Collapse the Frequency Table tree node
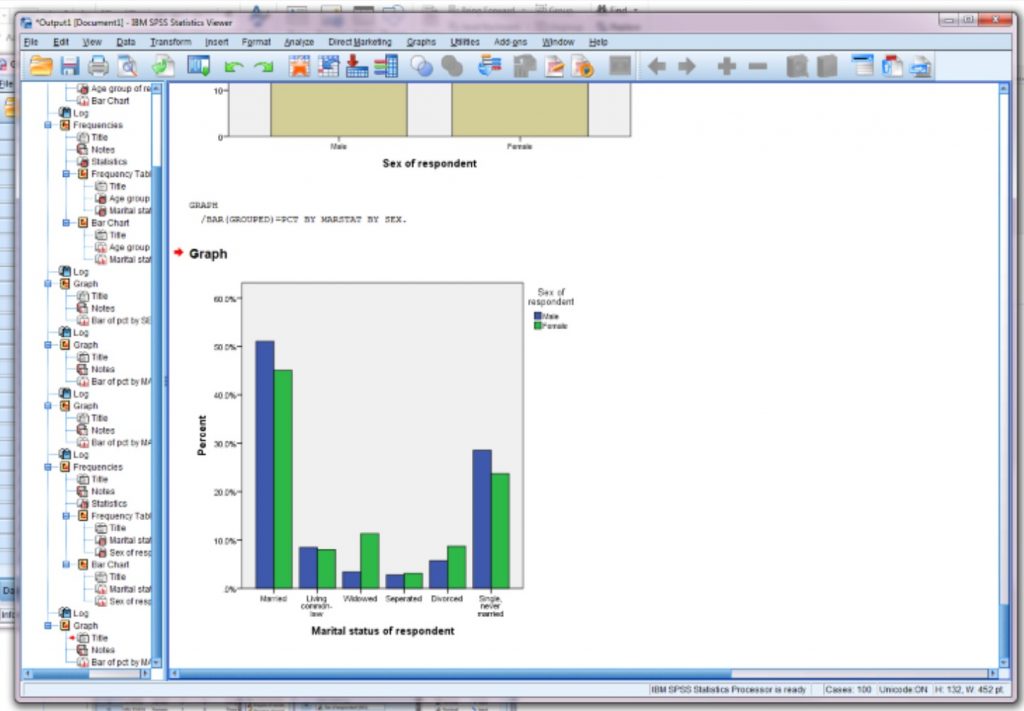 (x=66, y=173)
